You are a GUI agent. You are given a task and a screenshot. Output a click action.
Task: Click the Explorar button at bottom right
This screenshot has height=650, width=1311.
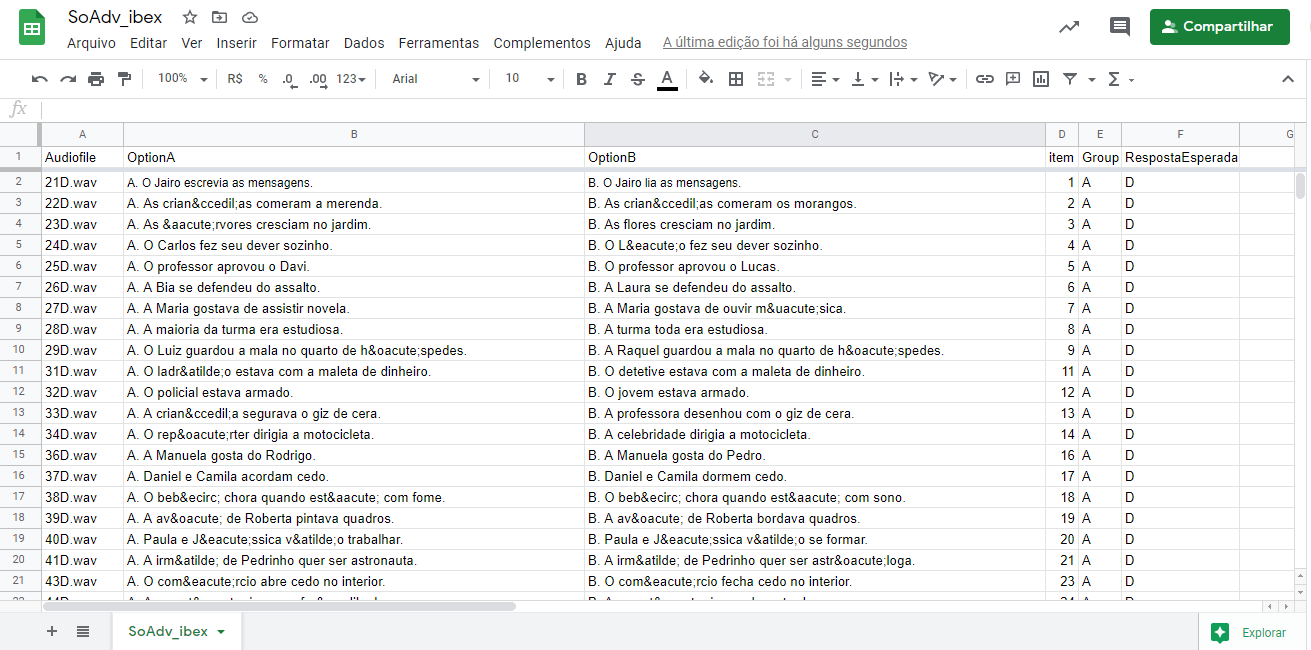[1249, 632]
